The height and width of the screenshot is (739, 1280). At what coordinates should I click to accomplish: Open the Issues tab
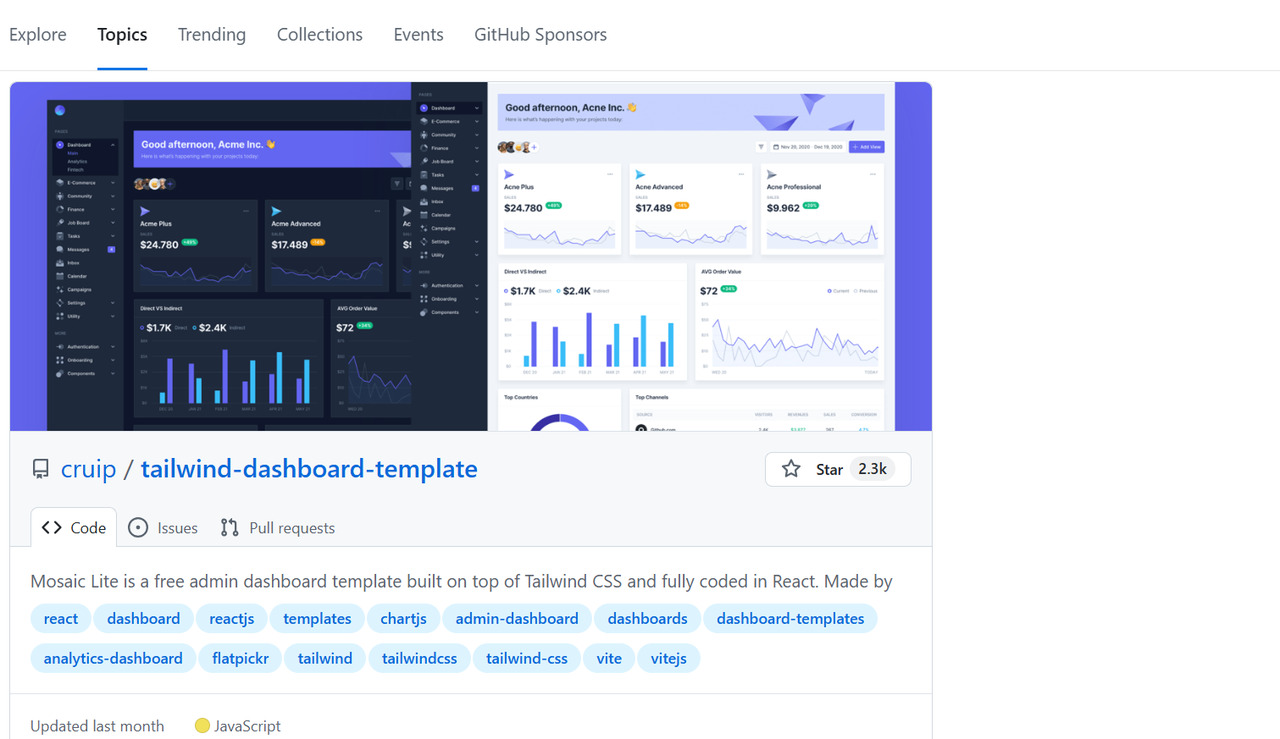[163, 528]
